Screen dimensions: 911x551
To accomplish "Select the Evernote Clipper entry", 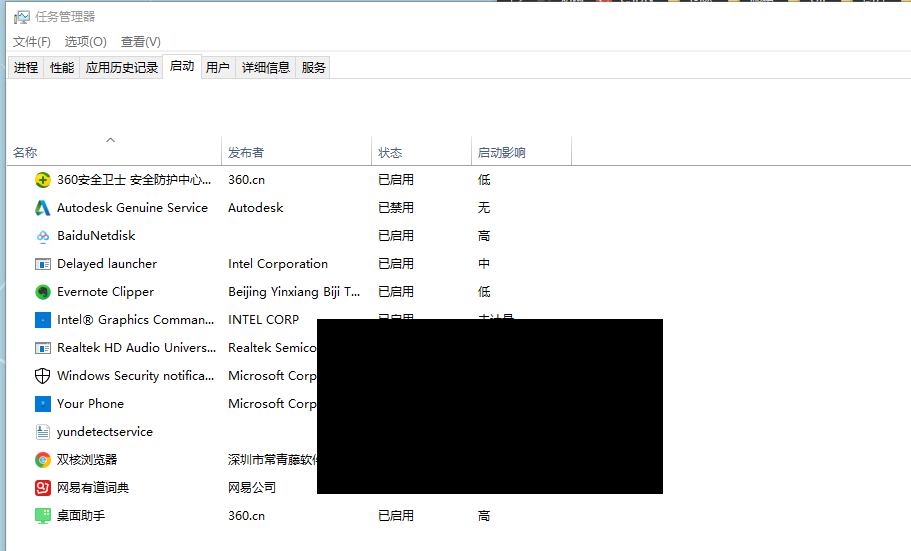I will coord(106,292).
